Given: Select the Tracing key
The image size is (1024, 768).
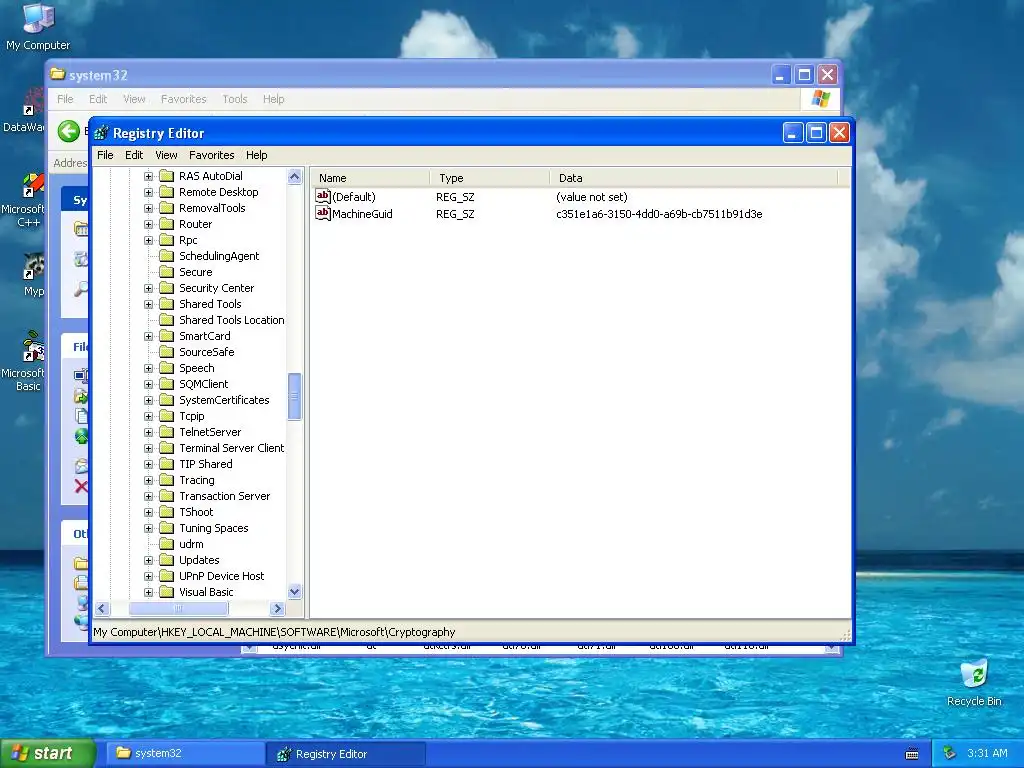Looking at the screenshot, I should [197, 480].
